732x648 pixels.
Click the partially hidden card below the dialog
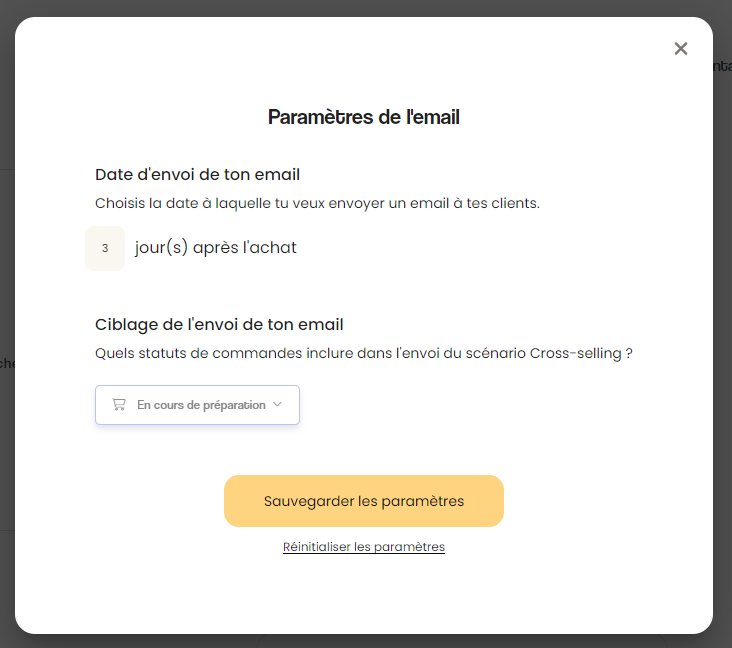(462, 641)
